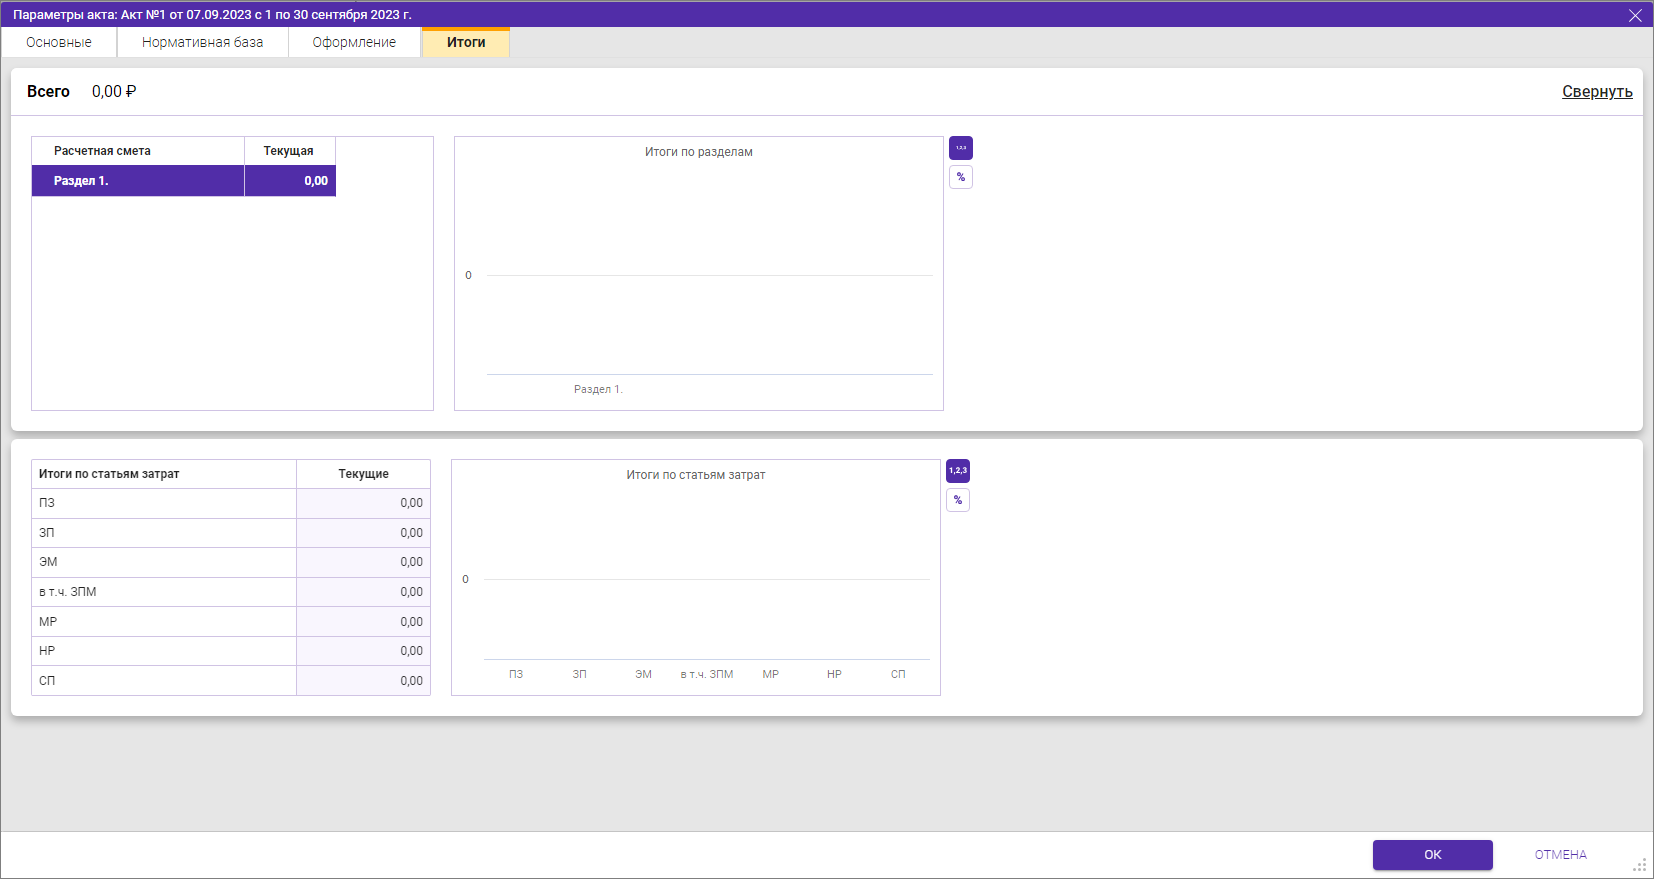Collapse the totals panel via Свернуть
This screenshot has height=879, width=1654.
1596,91
